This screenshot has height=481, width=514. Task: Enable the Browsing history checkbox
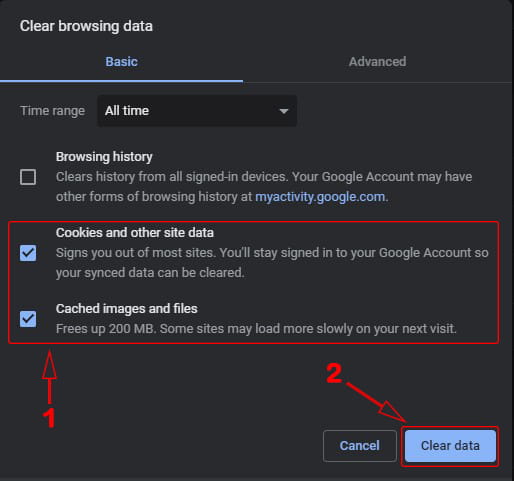click(x=28, y=177)
